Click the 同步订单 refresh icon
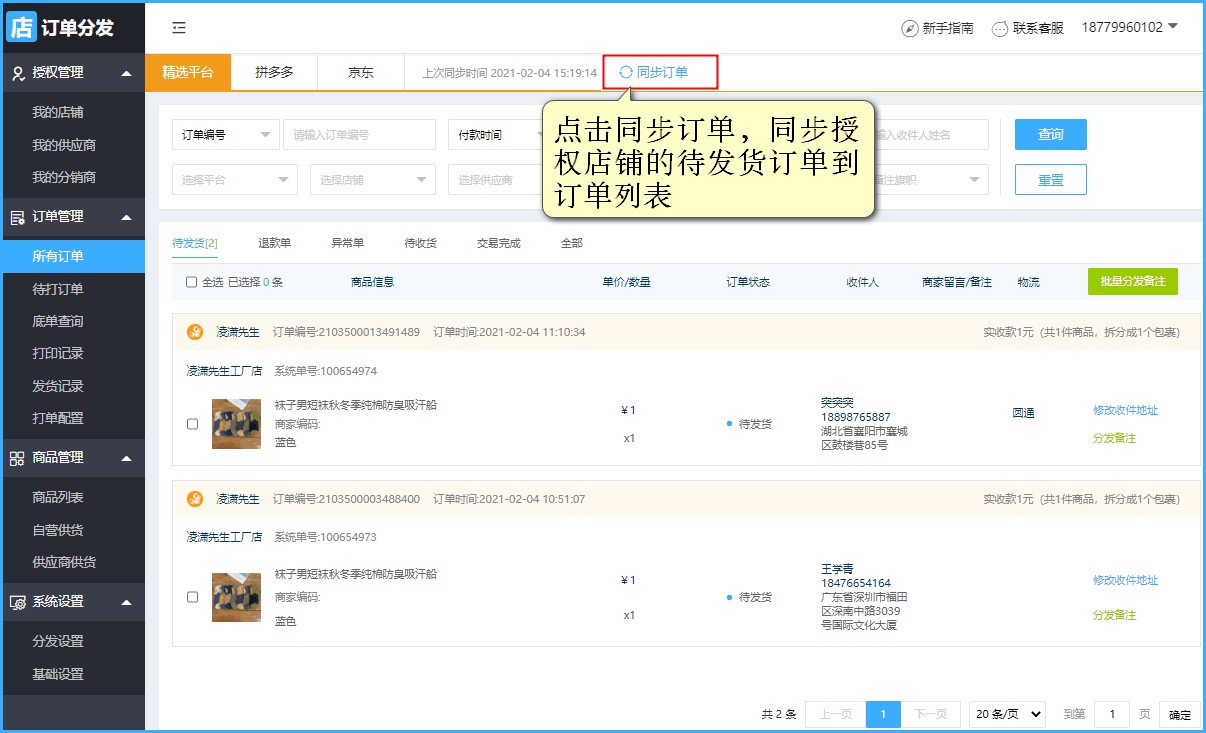 coord(626,72)
